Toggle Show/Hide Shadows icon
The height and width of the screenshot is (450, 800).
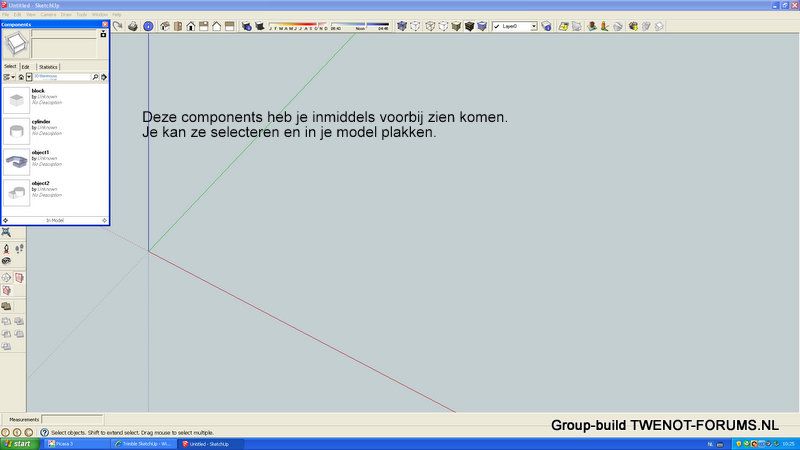[x=260, y=26]
